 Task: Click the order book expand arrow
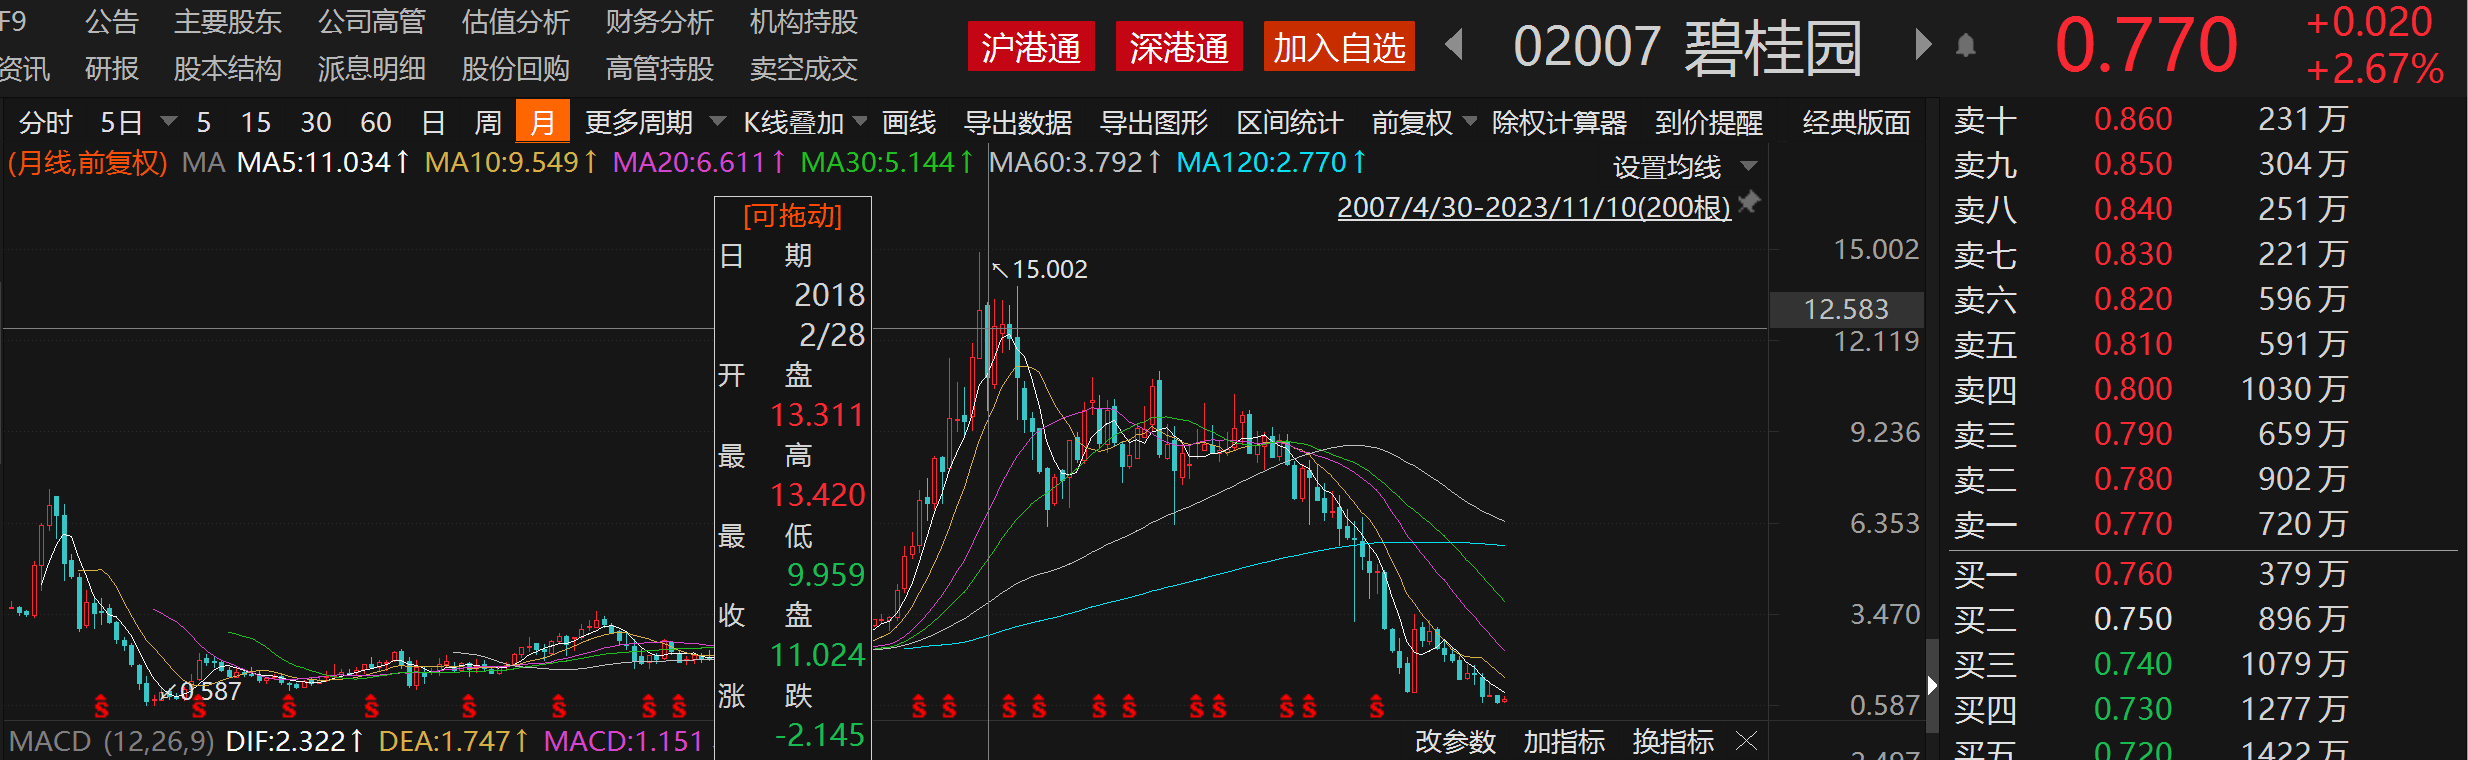point(1932,686)
